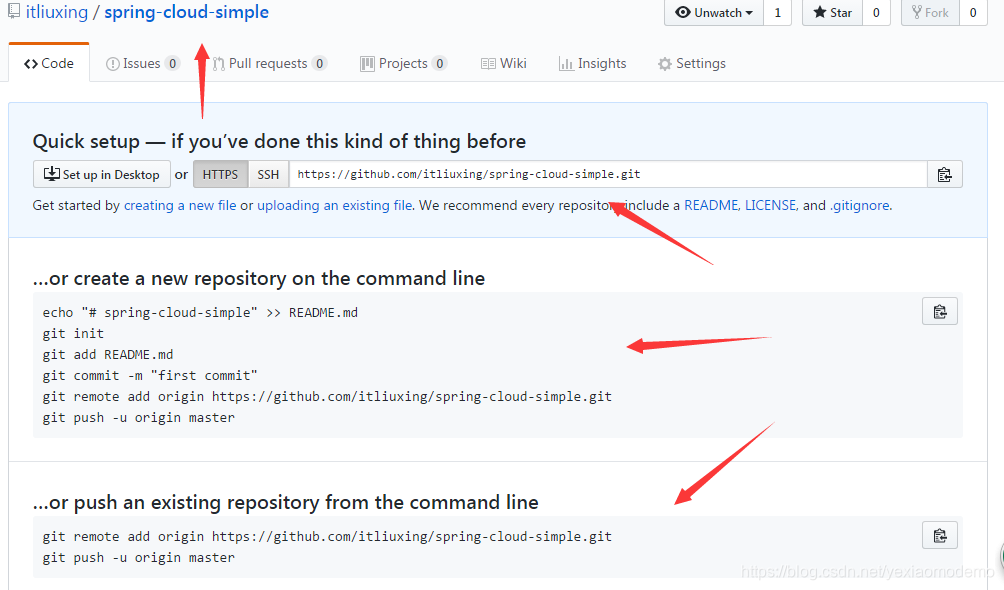Screen dimensions: 1004x590
Task: Open the README link
Action: click(711, 206)
